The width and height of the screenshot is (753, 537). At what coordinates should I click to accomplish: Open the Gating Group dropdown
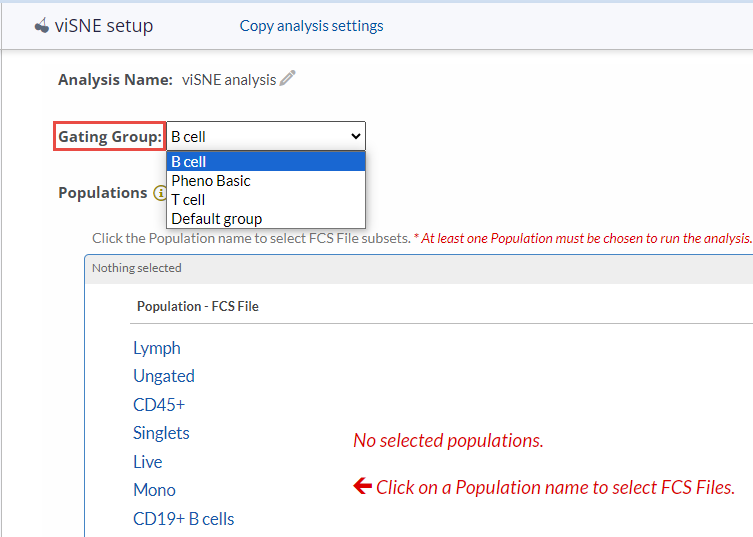tap(265, 136)
